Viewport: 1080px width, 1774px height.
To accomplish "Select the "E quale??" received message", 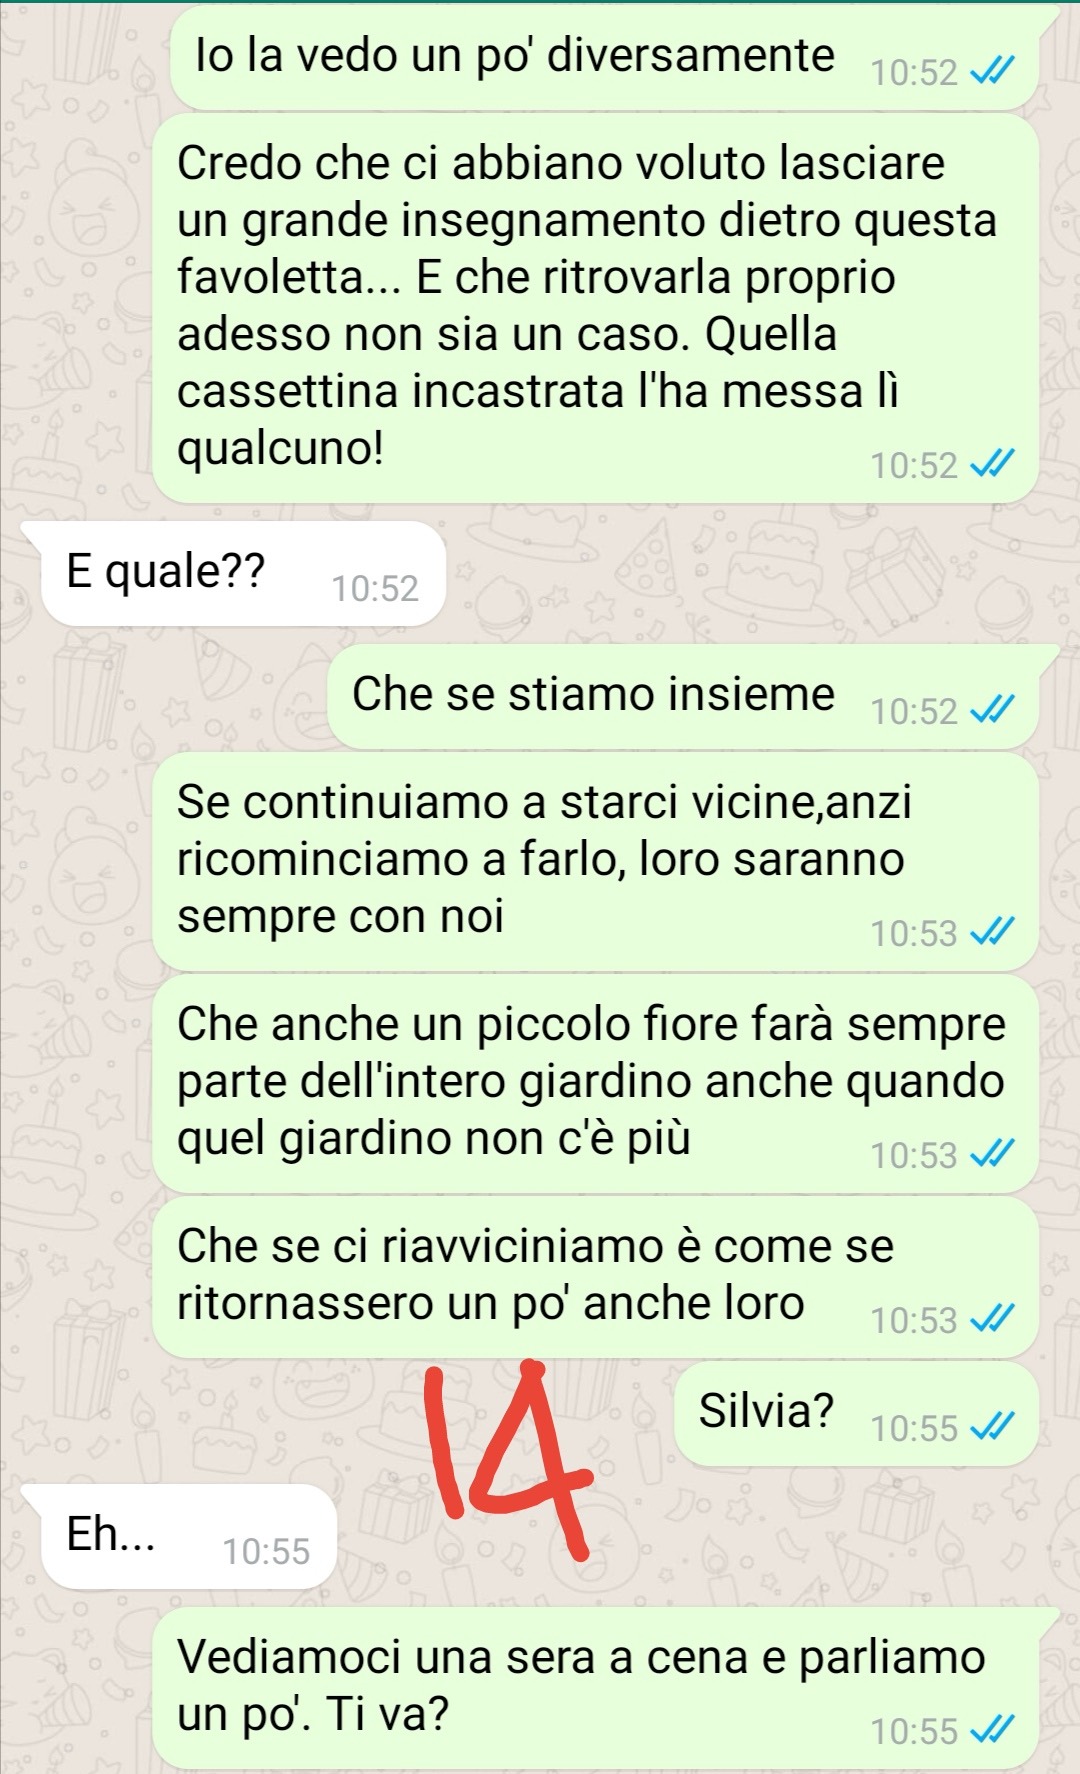I will tap(243, 574).
